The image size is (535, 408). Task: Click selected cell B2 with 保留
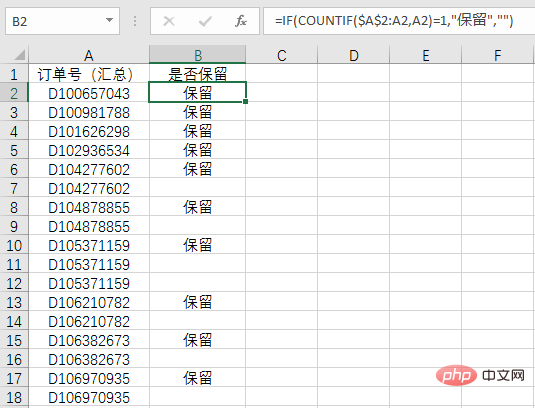tap(198, 92)
